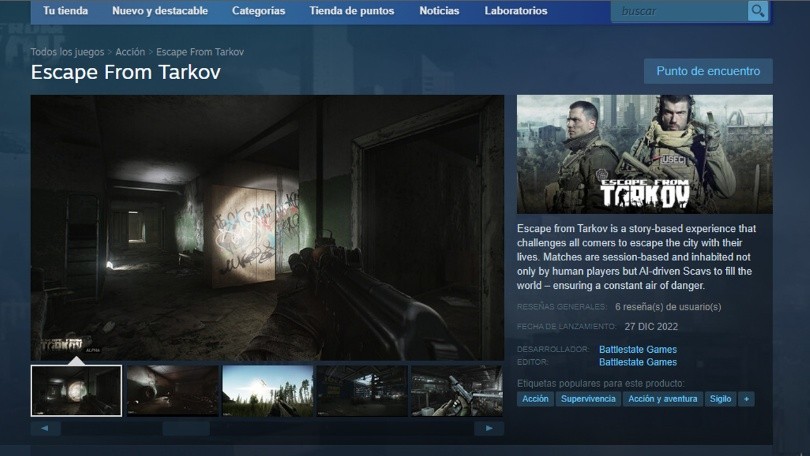The image size is (810, 456).
Task: Click the Escape From Tarkov header image
Action: 645,154
